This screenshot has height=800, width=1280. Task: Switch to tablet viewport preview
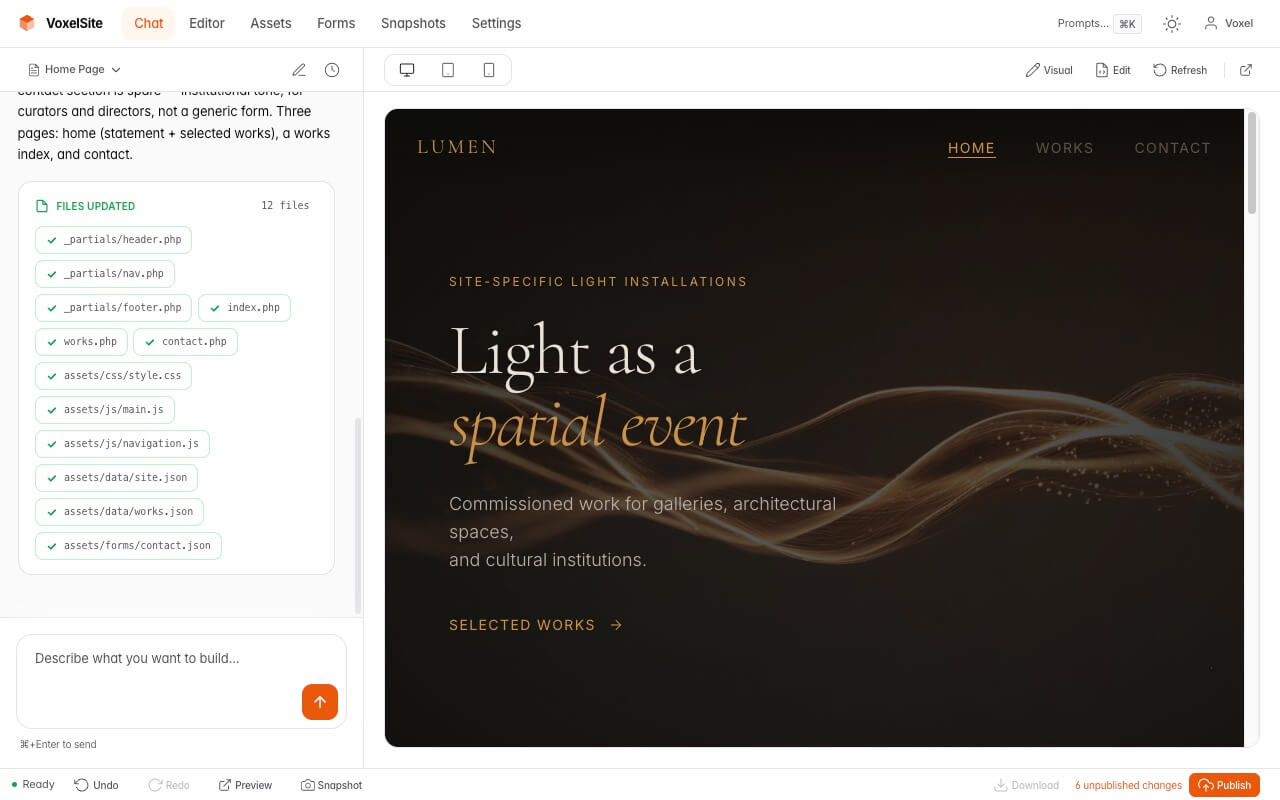448,70
